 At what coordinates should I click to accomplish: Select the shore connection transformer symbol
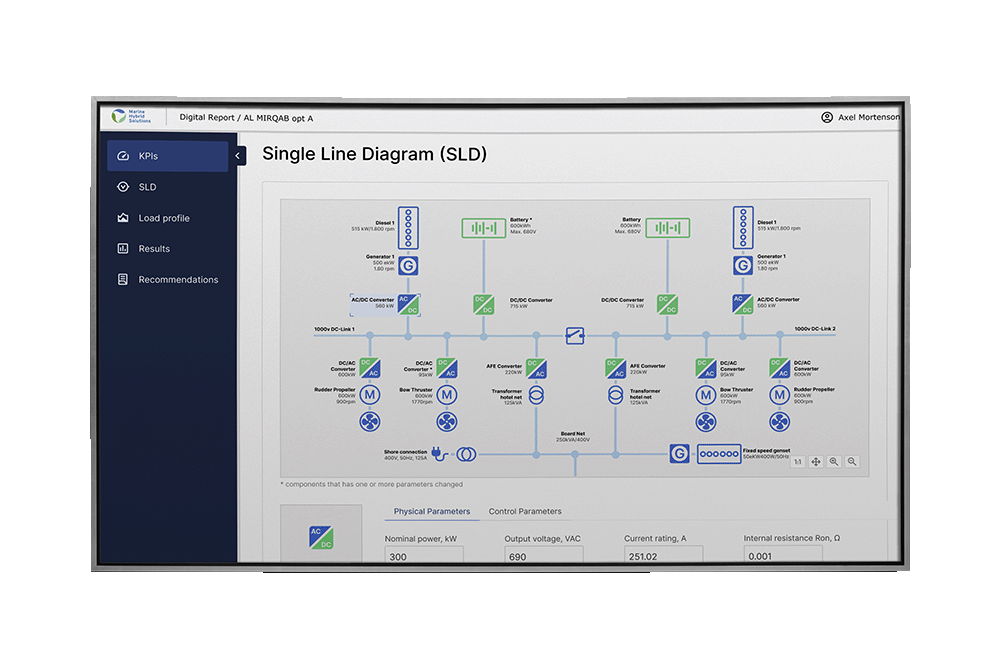tap(466, 454)
